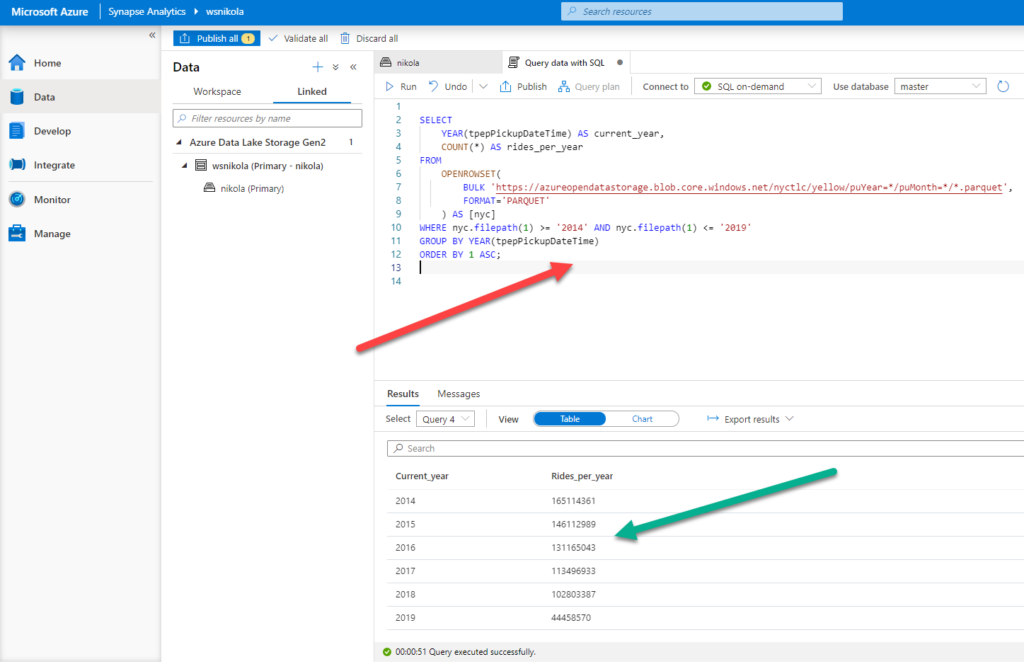View the Query plan
Screen dimensions: 1024x664
(x=589, y=86)
